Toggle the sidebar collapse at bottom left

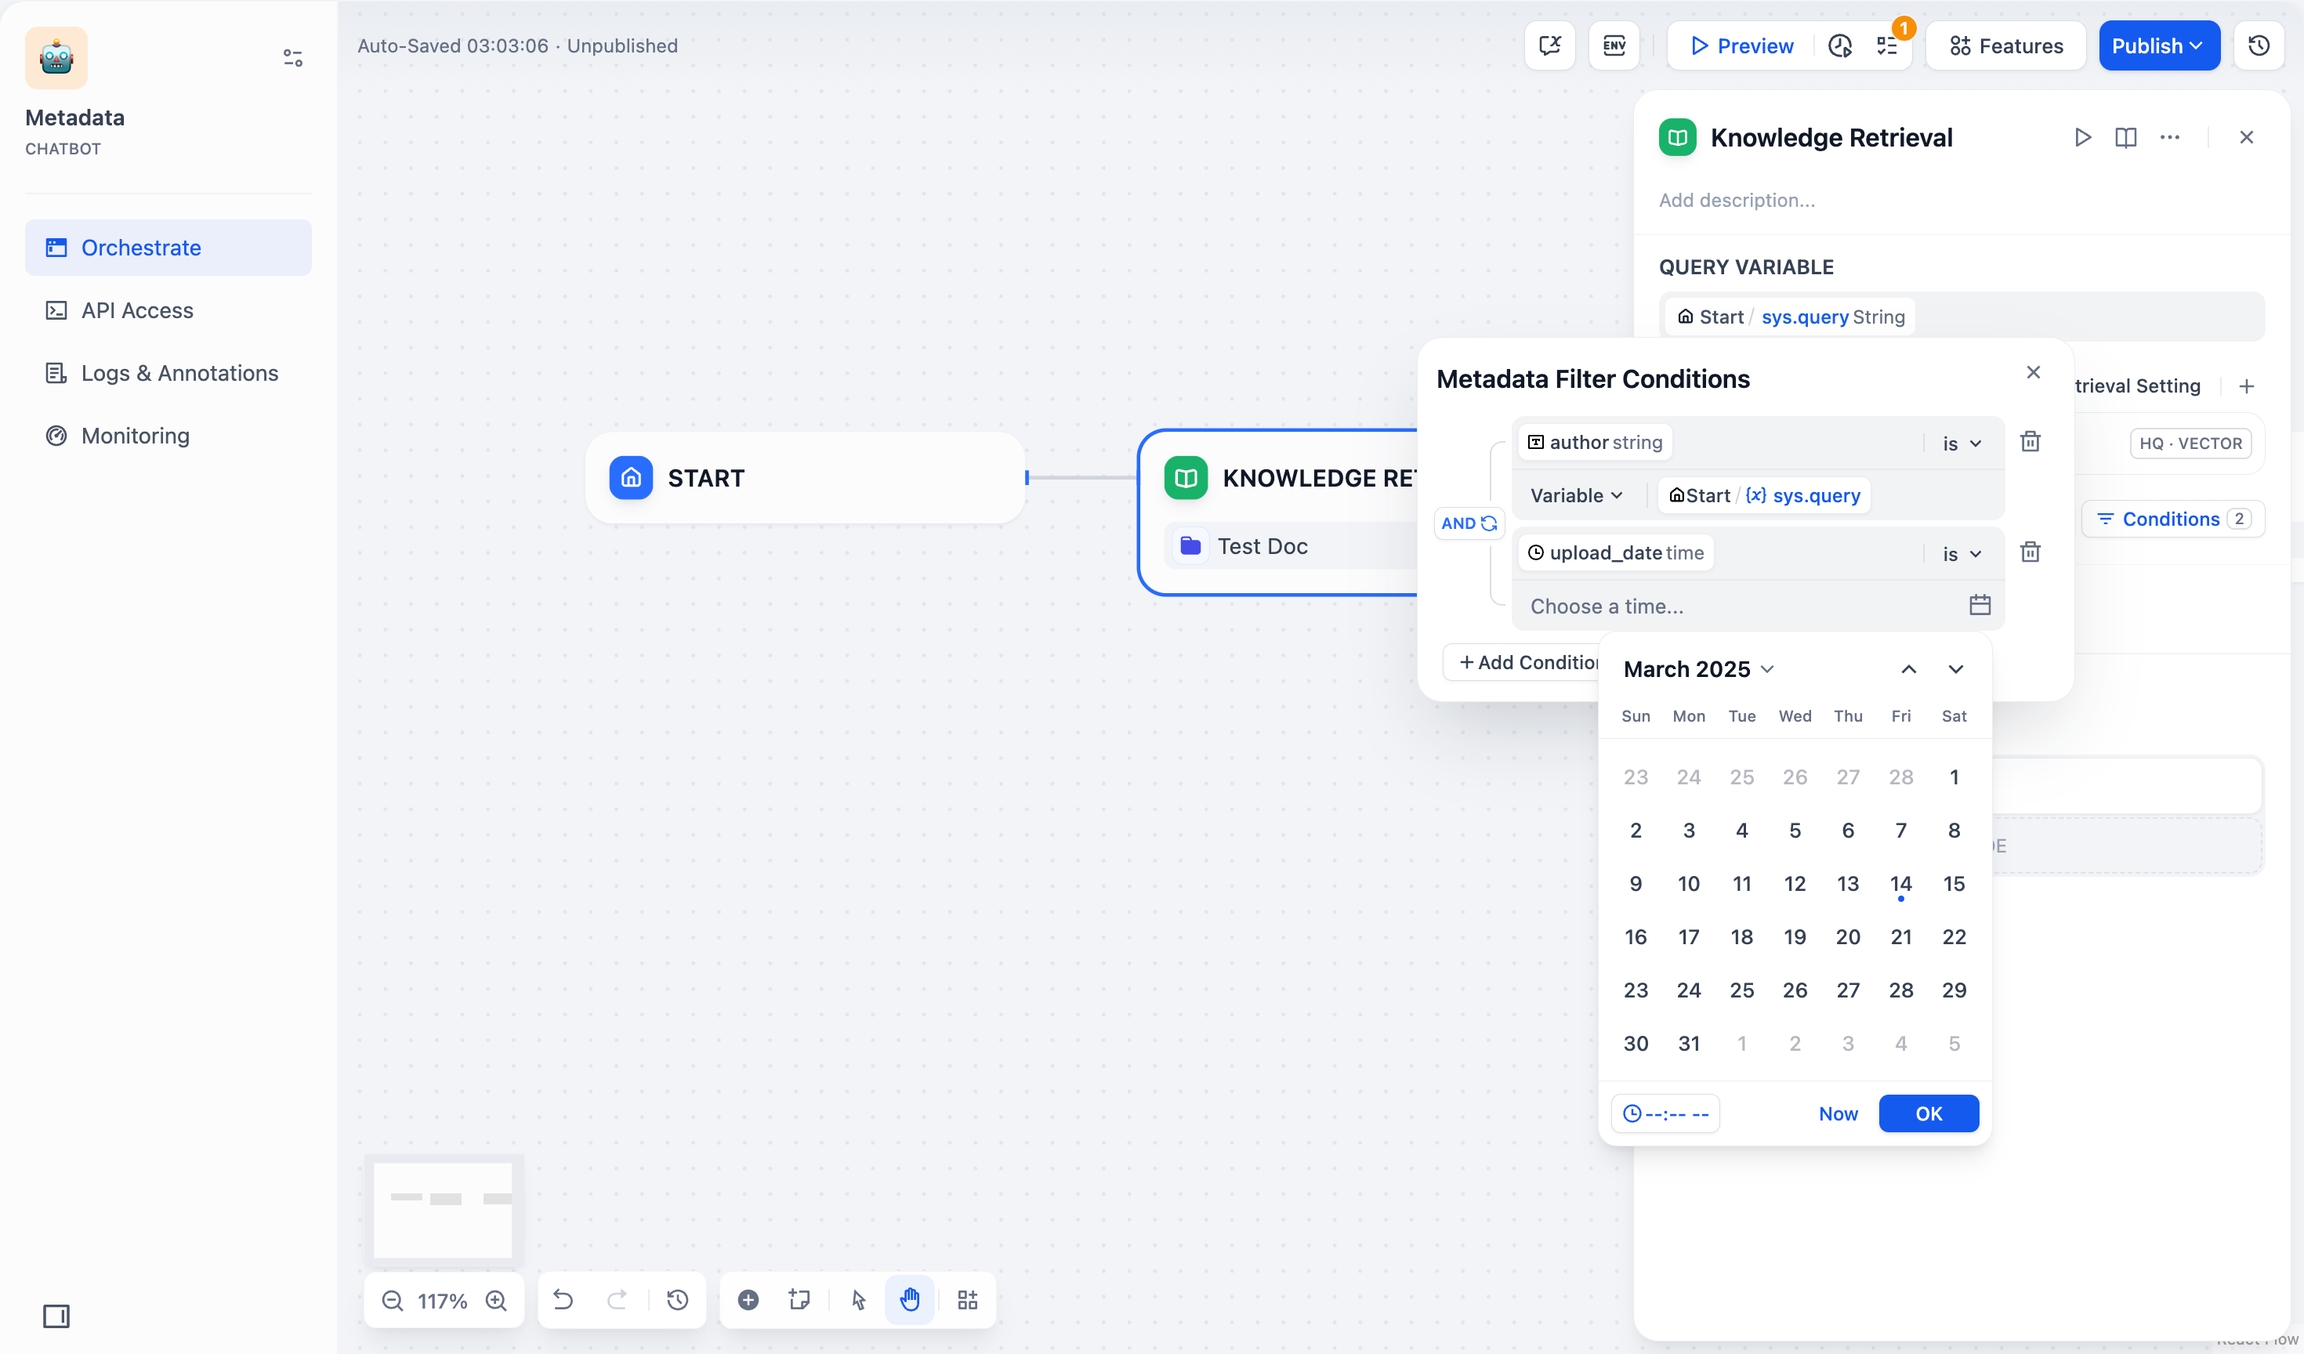click(x=56, y=1316)
